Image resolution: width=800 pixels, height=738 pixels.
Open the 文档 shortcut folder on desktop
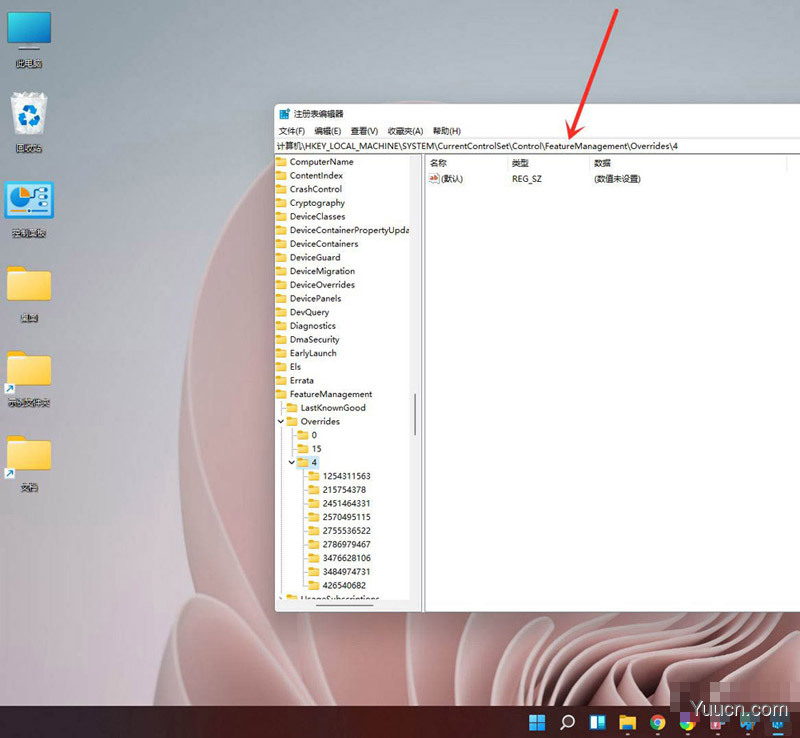(x=29, y=463)
